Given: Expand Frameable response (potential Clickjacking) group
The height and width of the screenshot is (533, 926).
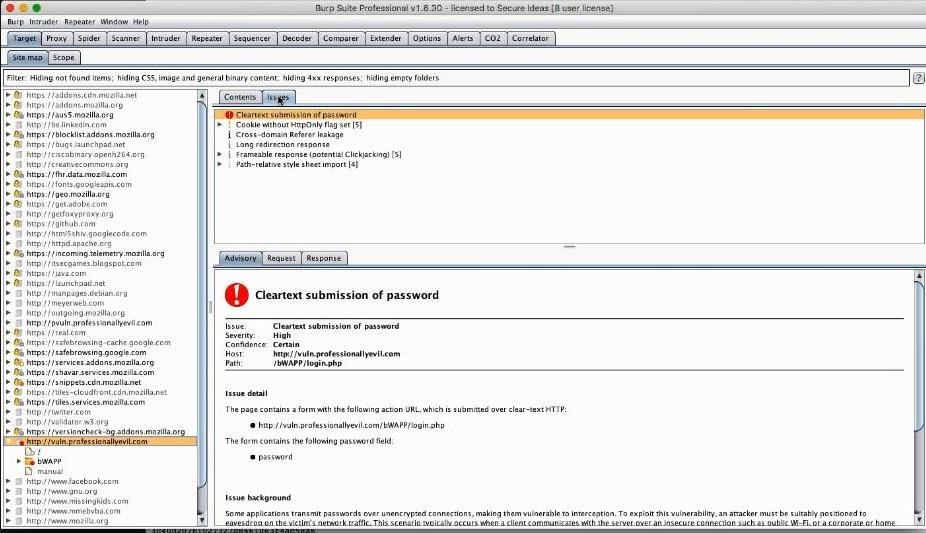Looking at the screenshot, I should [220, 155].
